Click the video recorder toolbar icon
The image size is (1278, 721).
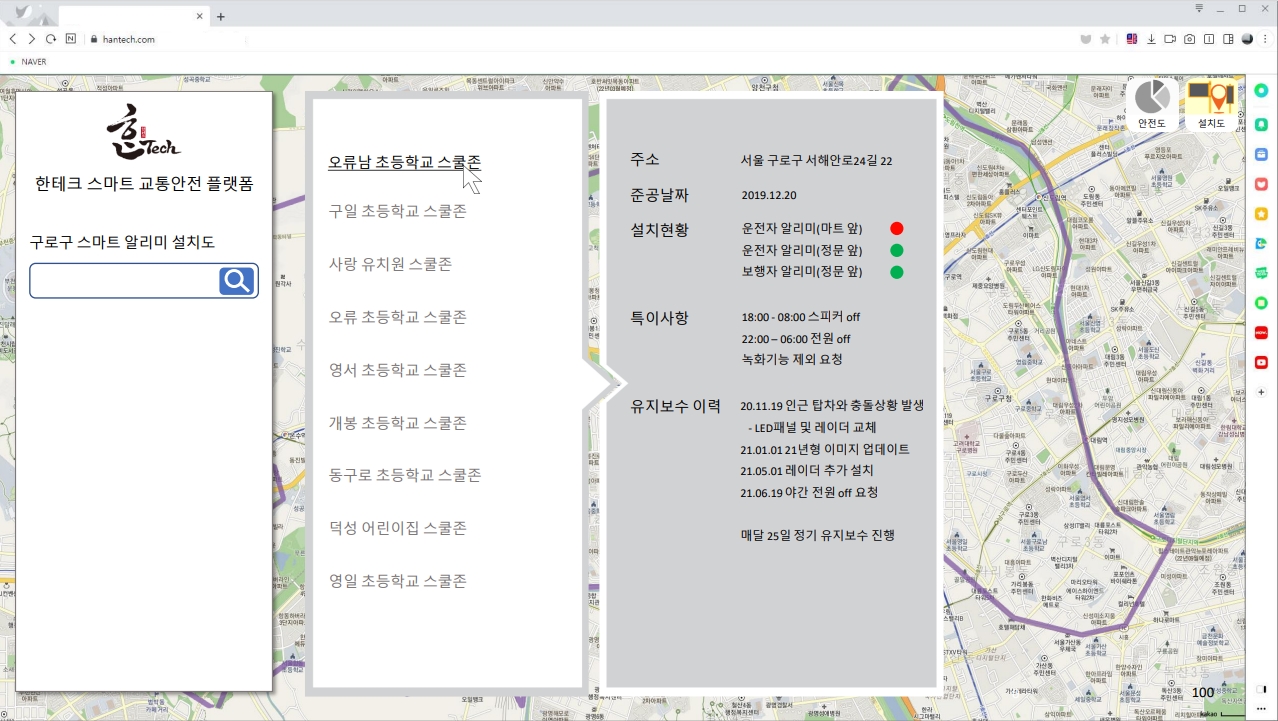pyautogui.click(x=1170, y=39)
